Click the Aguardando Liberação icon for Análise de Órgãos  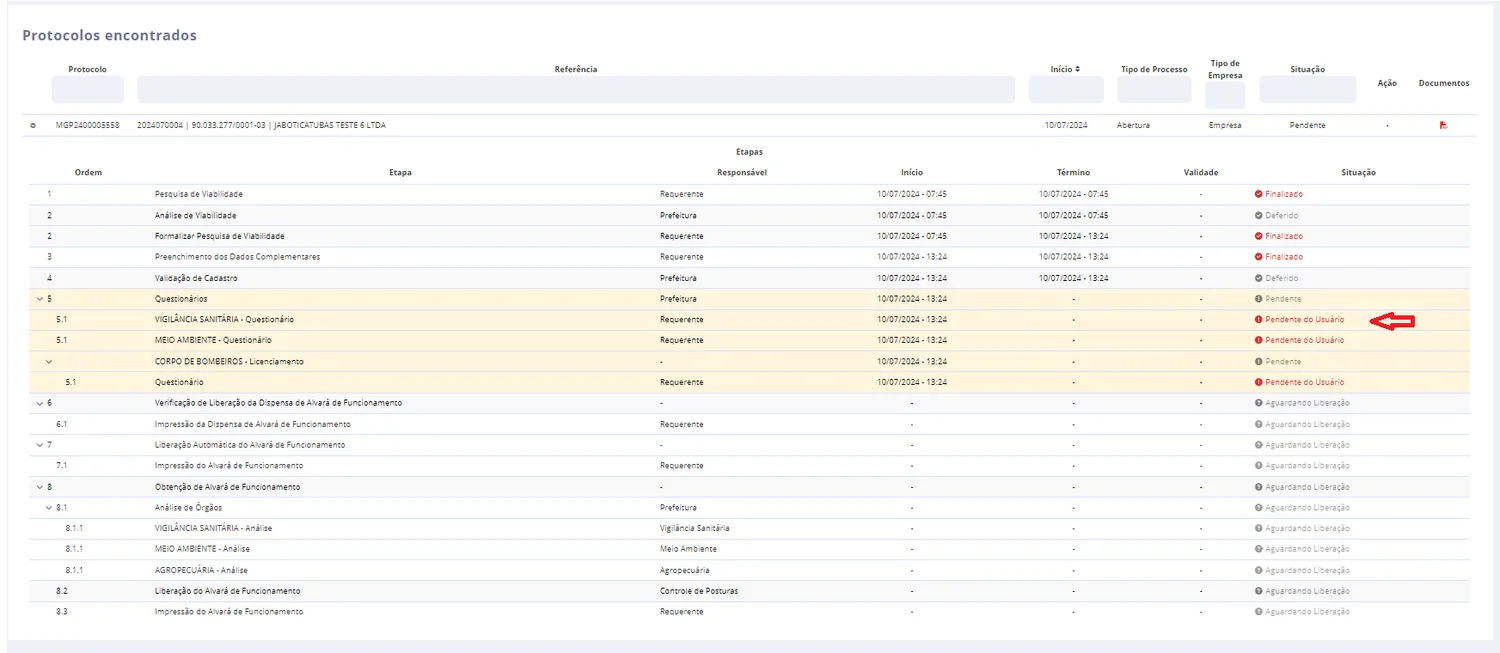[1259, 508]
